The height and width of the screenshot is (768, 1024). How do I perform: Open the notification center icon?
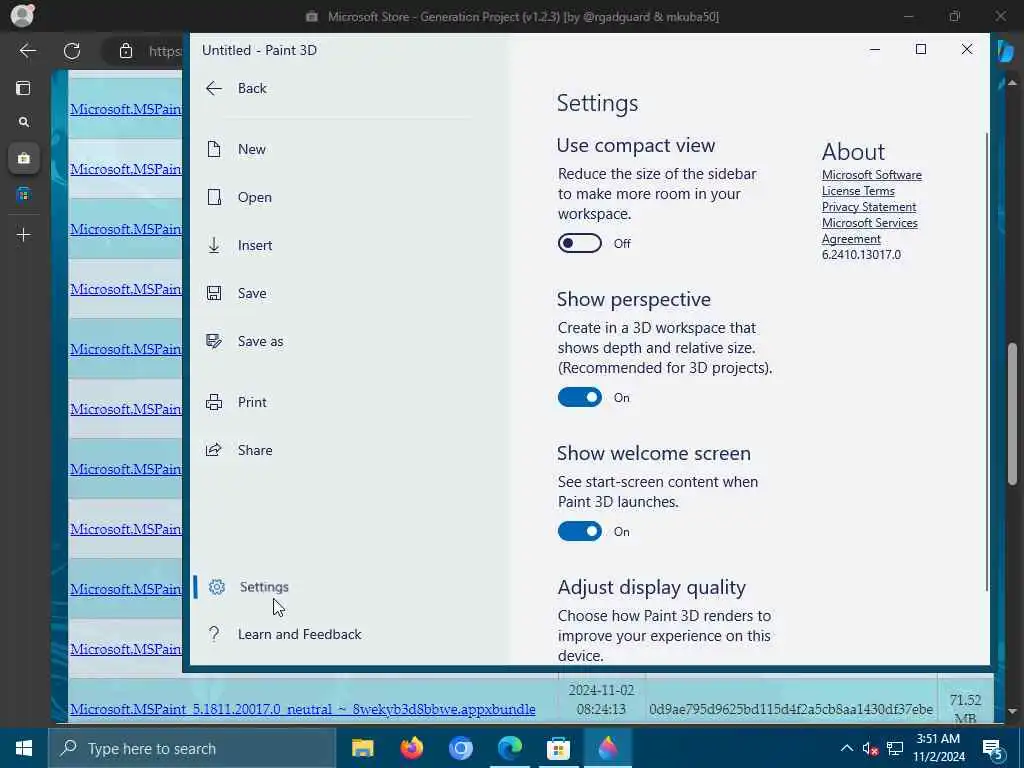point(993,749)
